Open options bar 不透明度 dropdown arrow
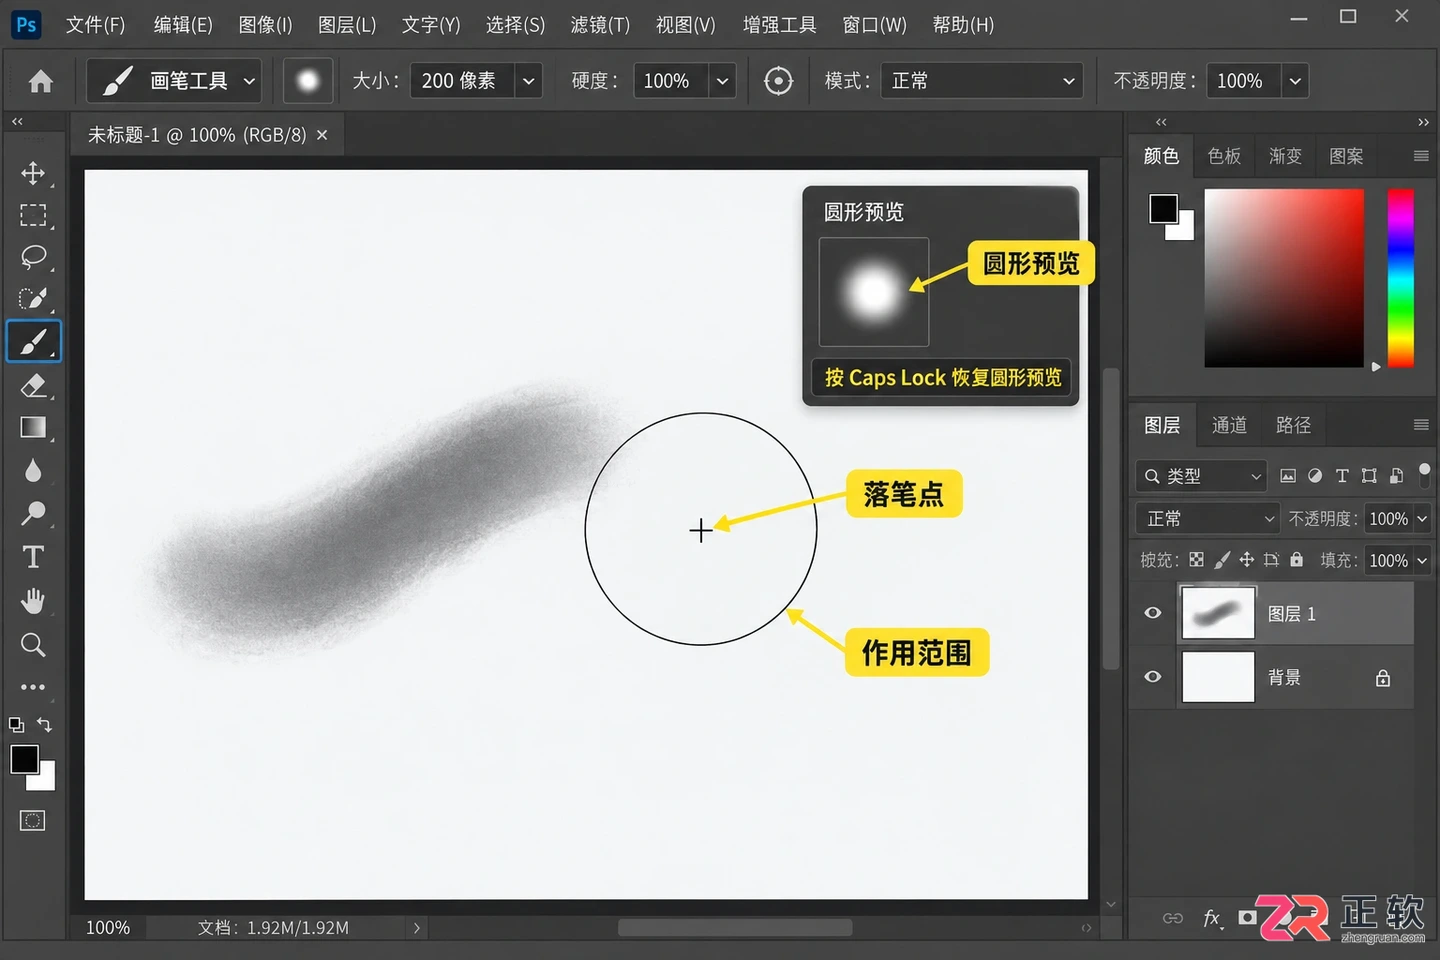The height and width of the screenshot is (960, 1440). [x=1295, y=81]
